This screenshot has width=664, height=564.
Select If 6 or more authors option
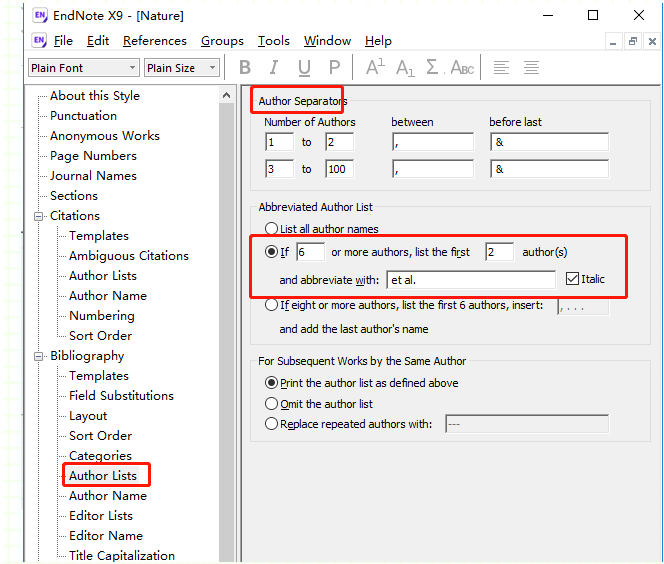[271, 252]
